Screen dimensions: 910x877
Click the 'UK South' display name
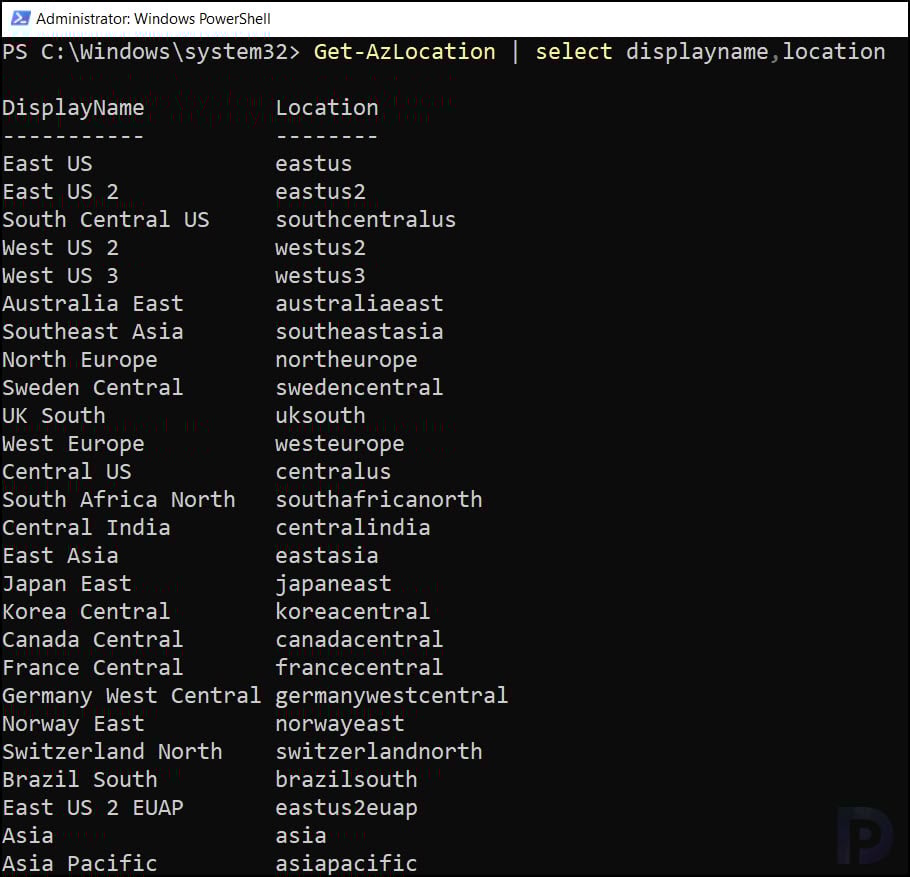(54, 416)
